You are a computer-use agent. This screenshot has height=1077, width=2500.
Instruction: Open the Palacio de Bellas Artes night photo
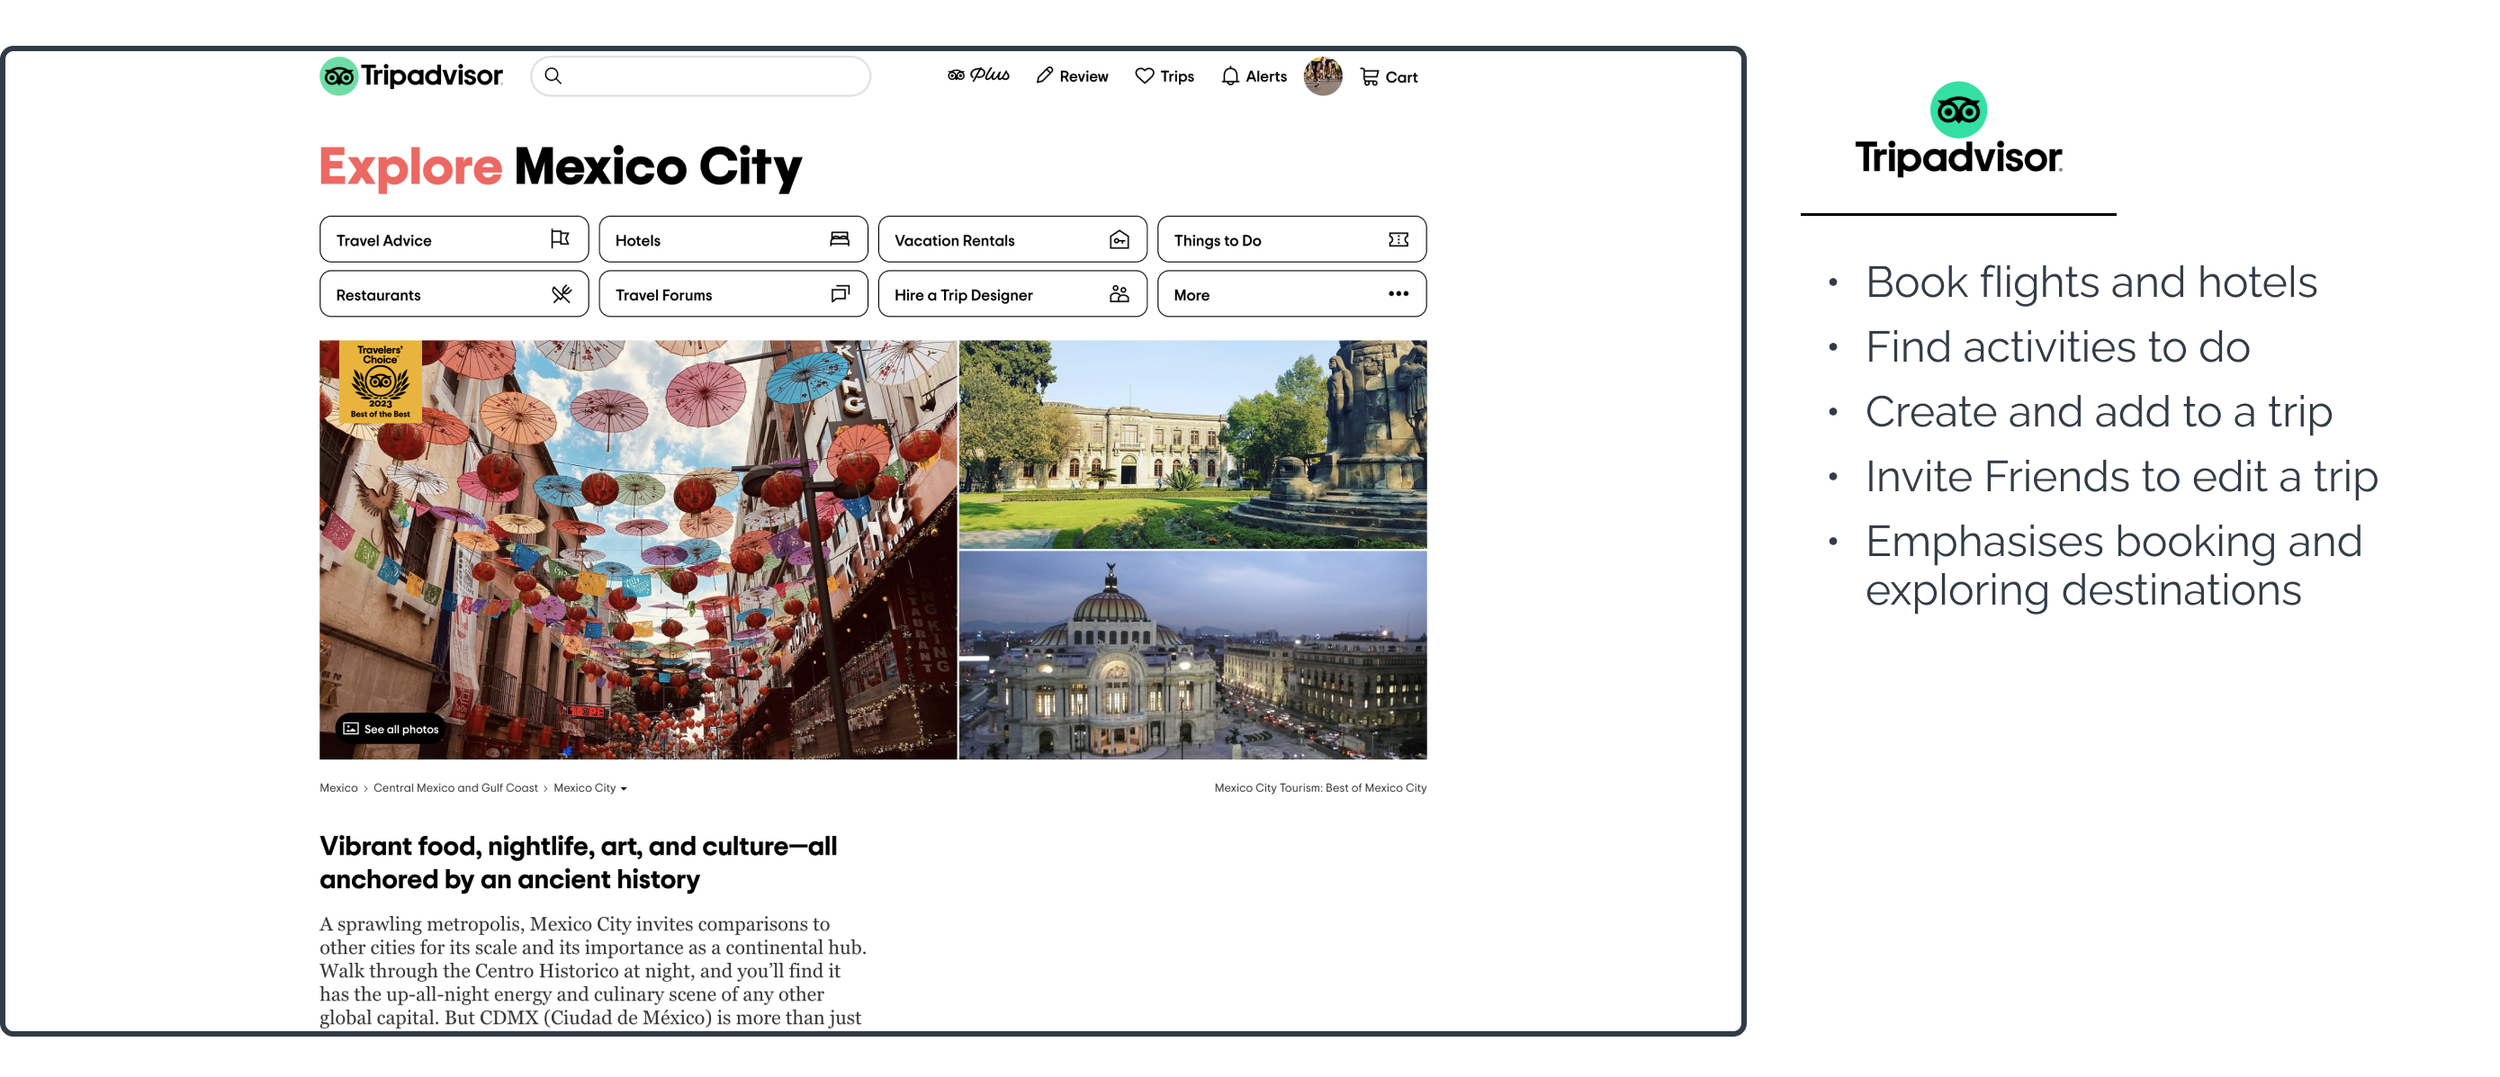tap(1193, 656)
